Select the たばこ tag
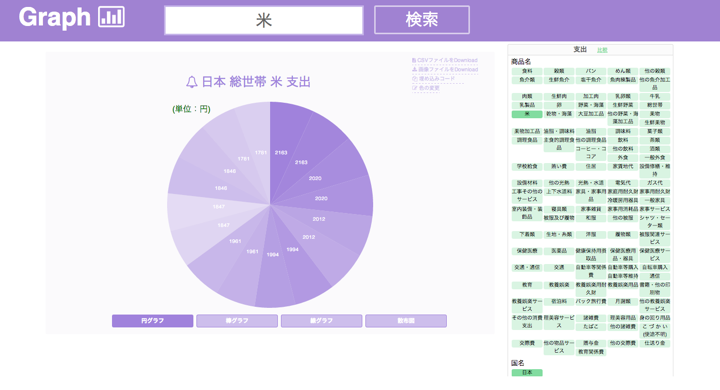Image resolution: width=720 pixels, height=390 pixels. (591, 327)
